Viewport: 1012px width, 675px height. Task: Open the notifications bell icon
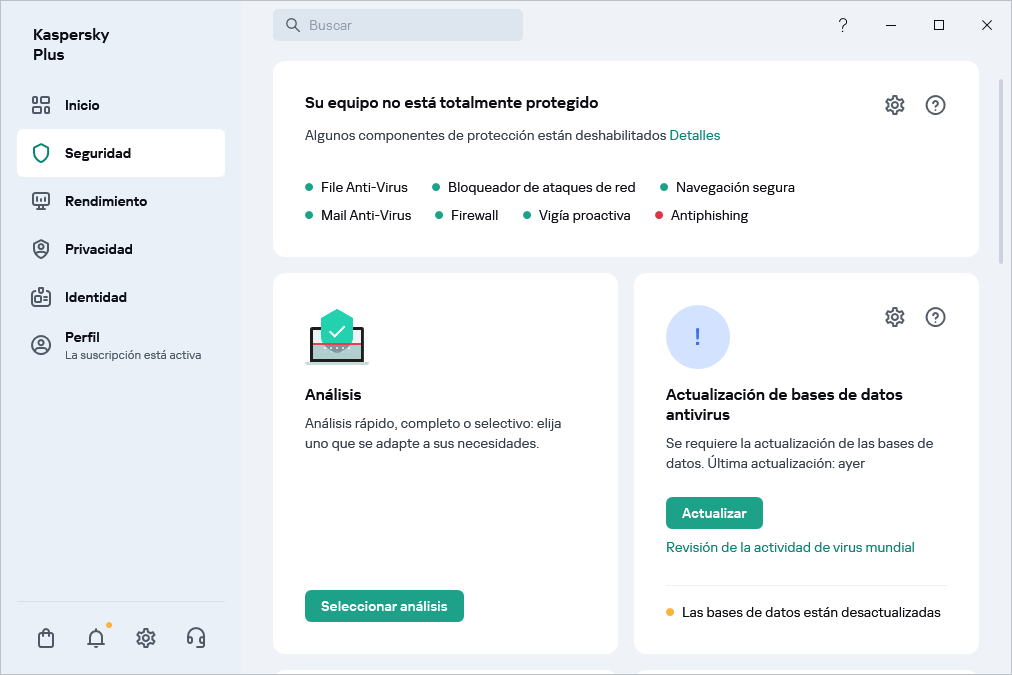[96, 638]
